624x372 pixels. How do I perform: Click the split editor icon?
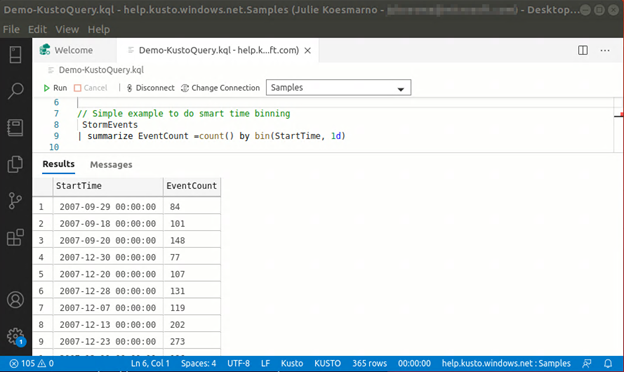tap(583, 50)
